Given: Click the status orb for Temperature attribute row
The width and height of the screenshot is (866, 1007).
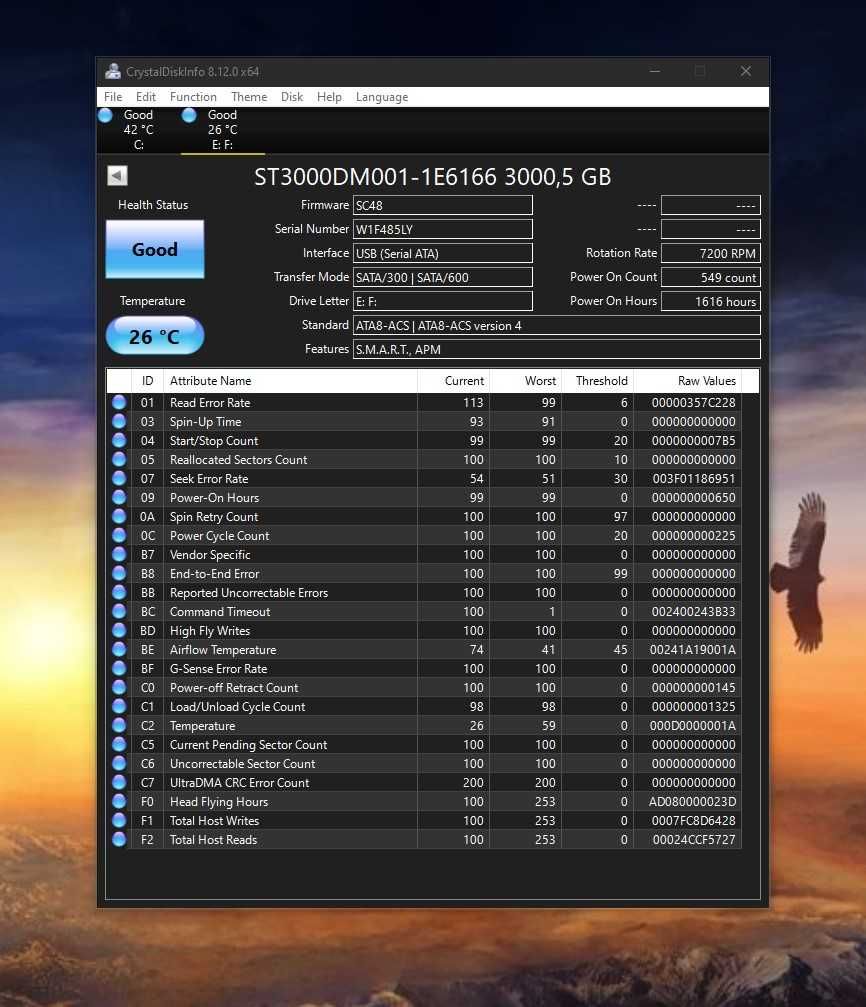Looking at the screenshot, I should click(119, 725).
